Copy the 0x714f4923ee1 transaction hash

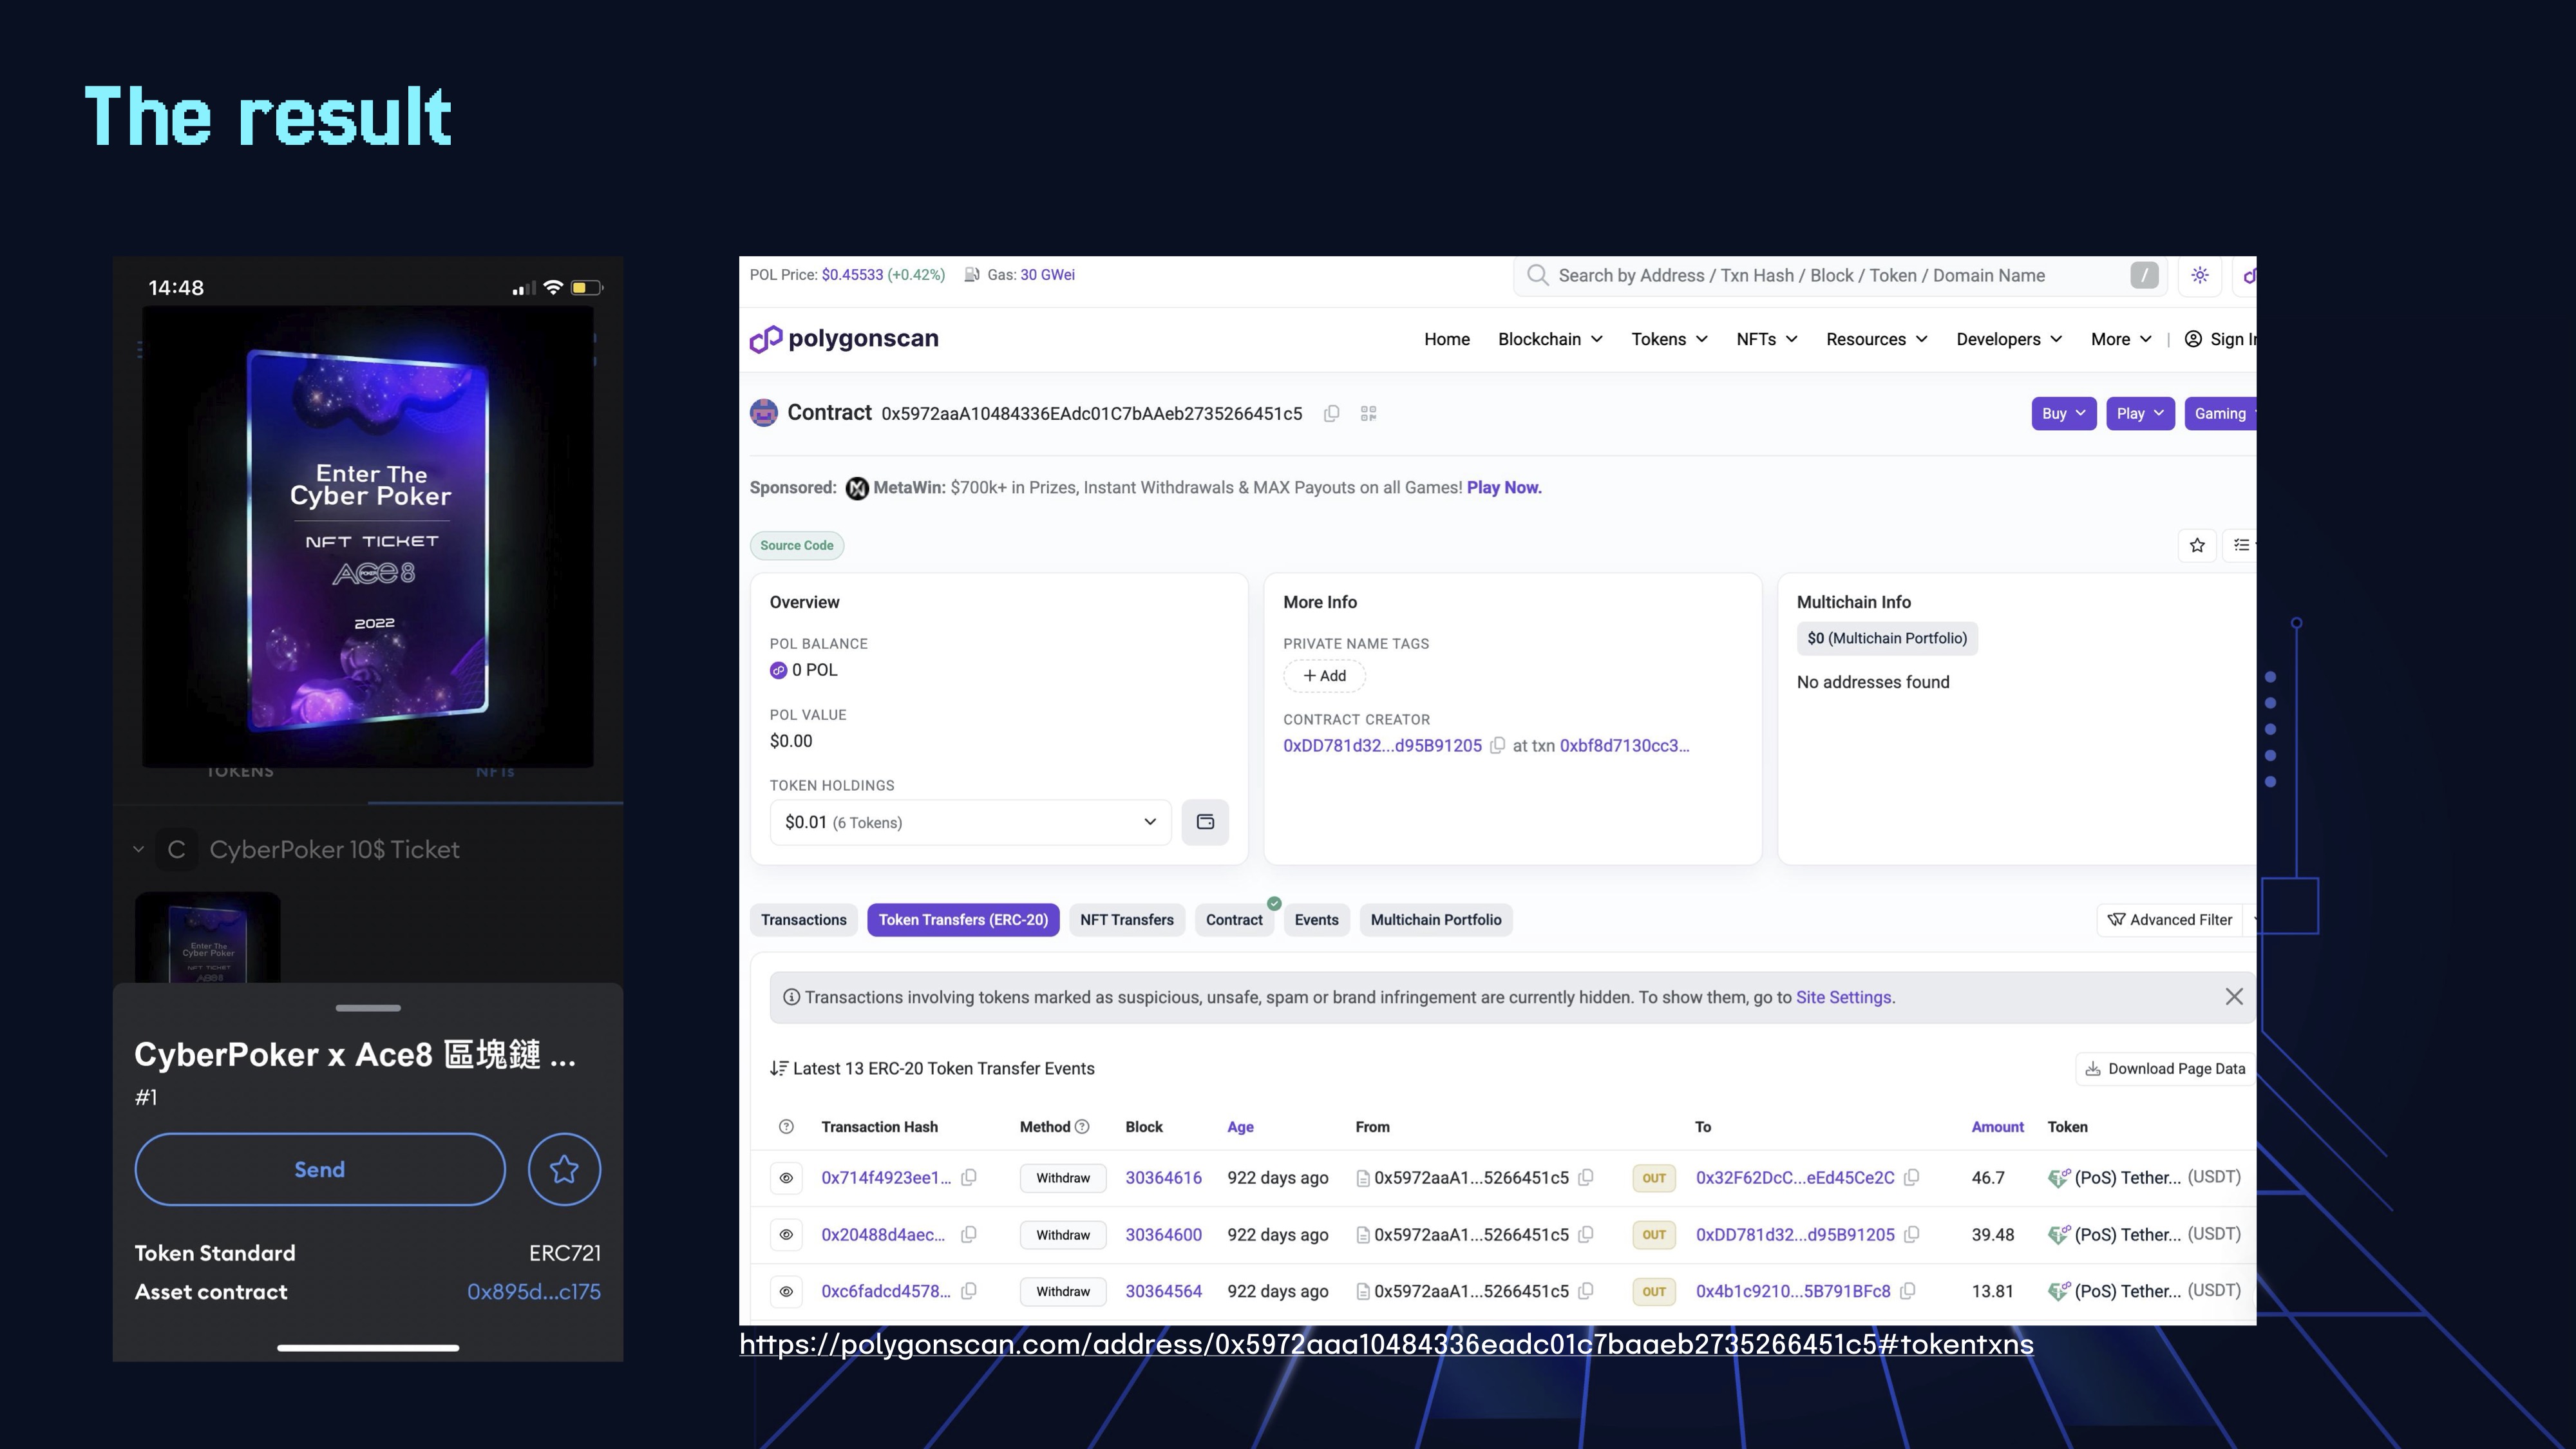point(968,1178)
